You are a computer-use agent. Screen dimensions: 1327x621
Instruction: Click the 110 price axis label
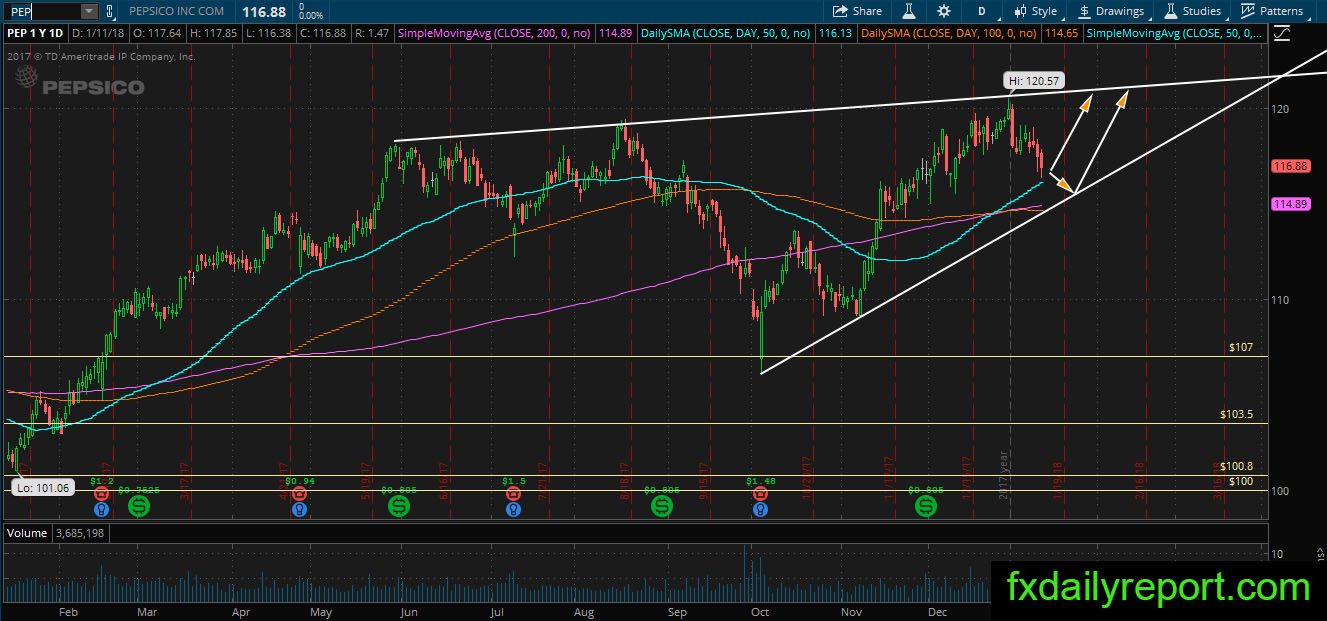(1279, 299)
